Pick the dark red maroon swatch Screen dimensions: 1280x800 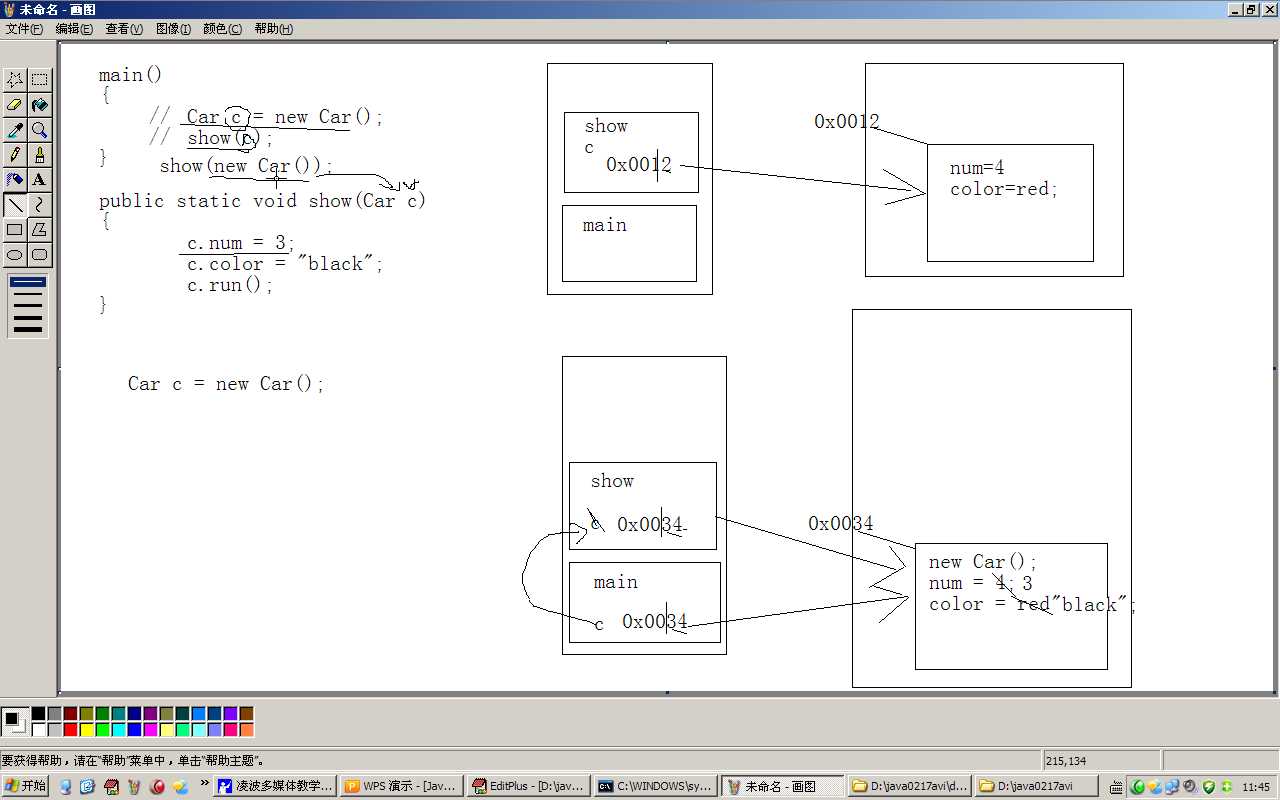(x=70, y=714)
